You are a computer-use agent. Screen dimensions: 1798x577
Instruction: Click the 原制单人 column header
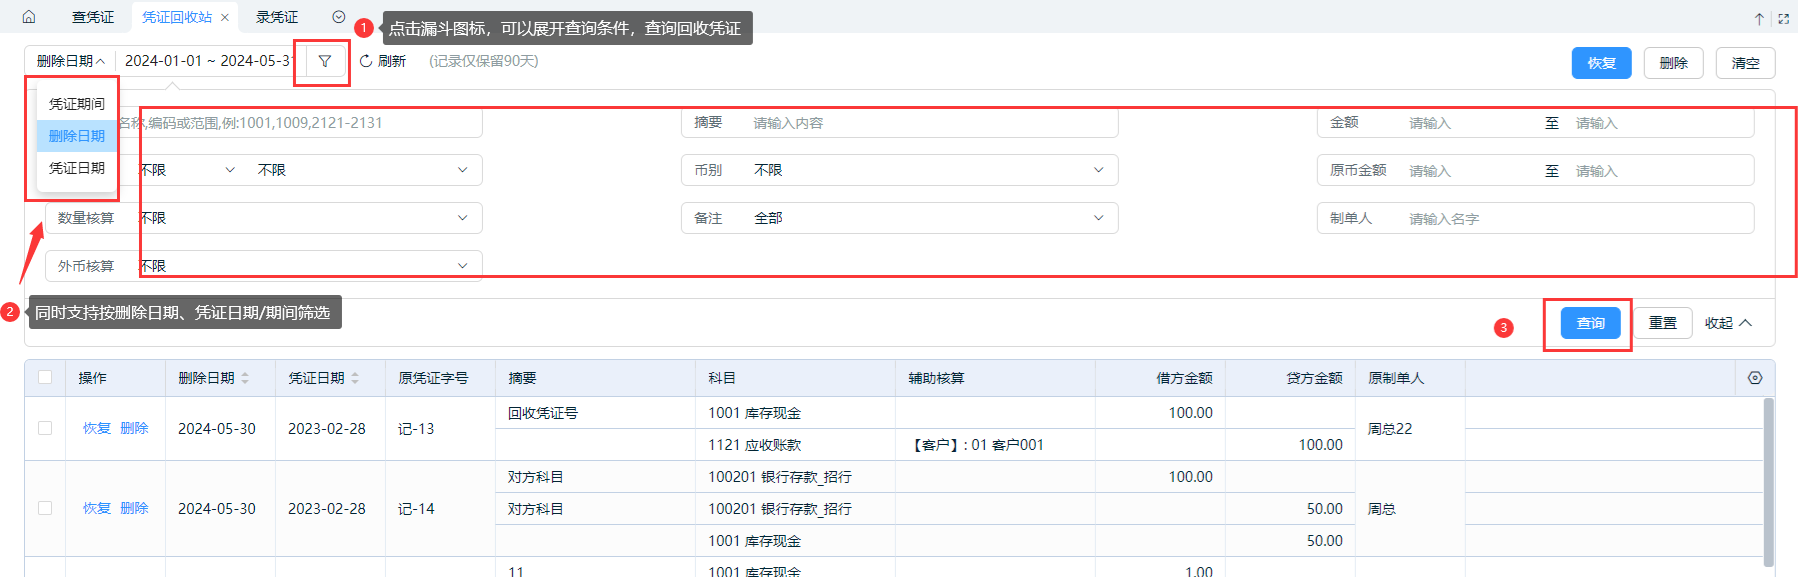[x=1410, y=378]
